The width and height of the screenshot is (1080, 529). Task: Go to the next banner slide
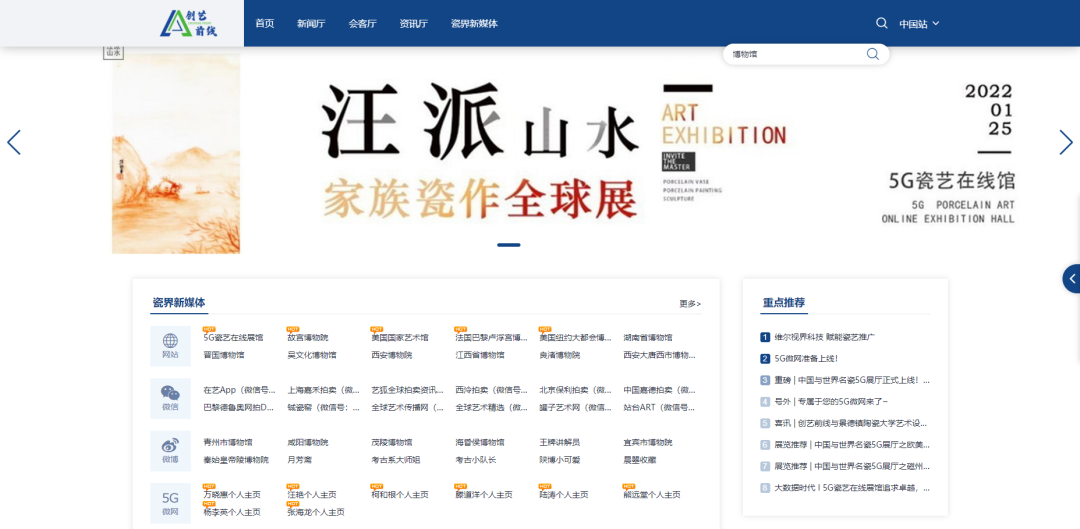[x=1066, y=142]
